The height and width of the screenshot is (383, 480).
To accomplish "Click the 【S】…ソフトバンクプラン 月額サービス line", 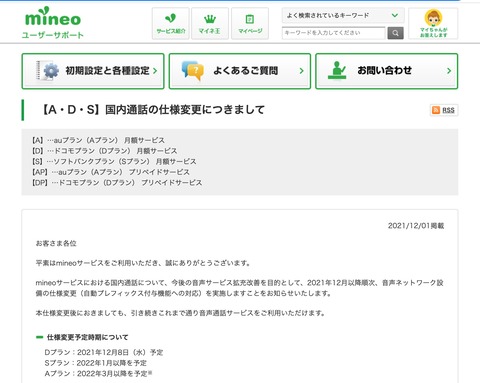I will (114, 161).
